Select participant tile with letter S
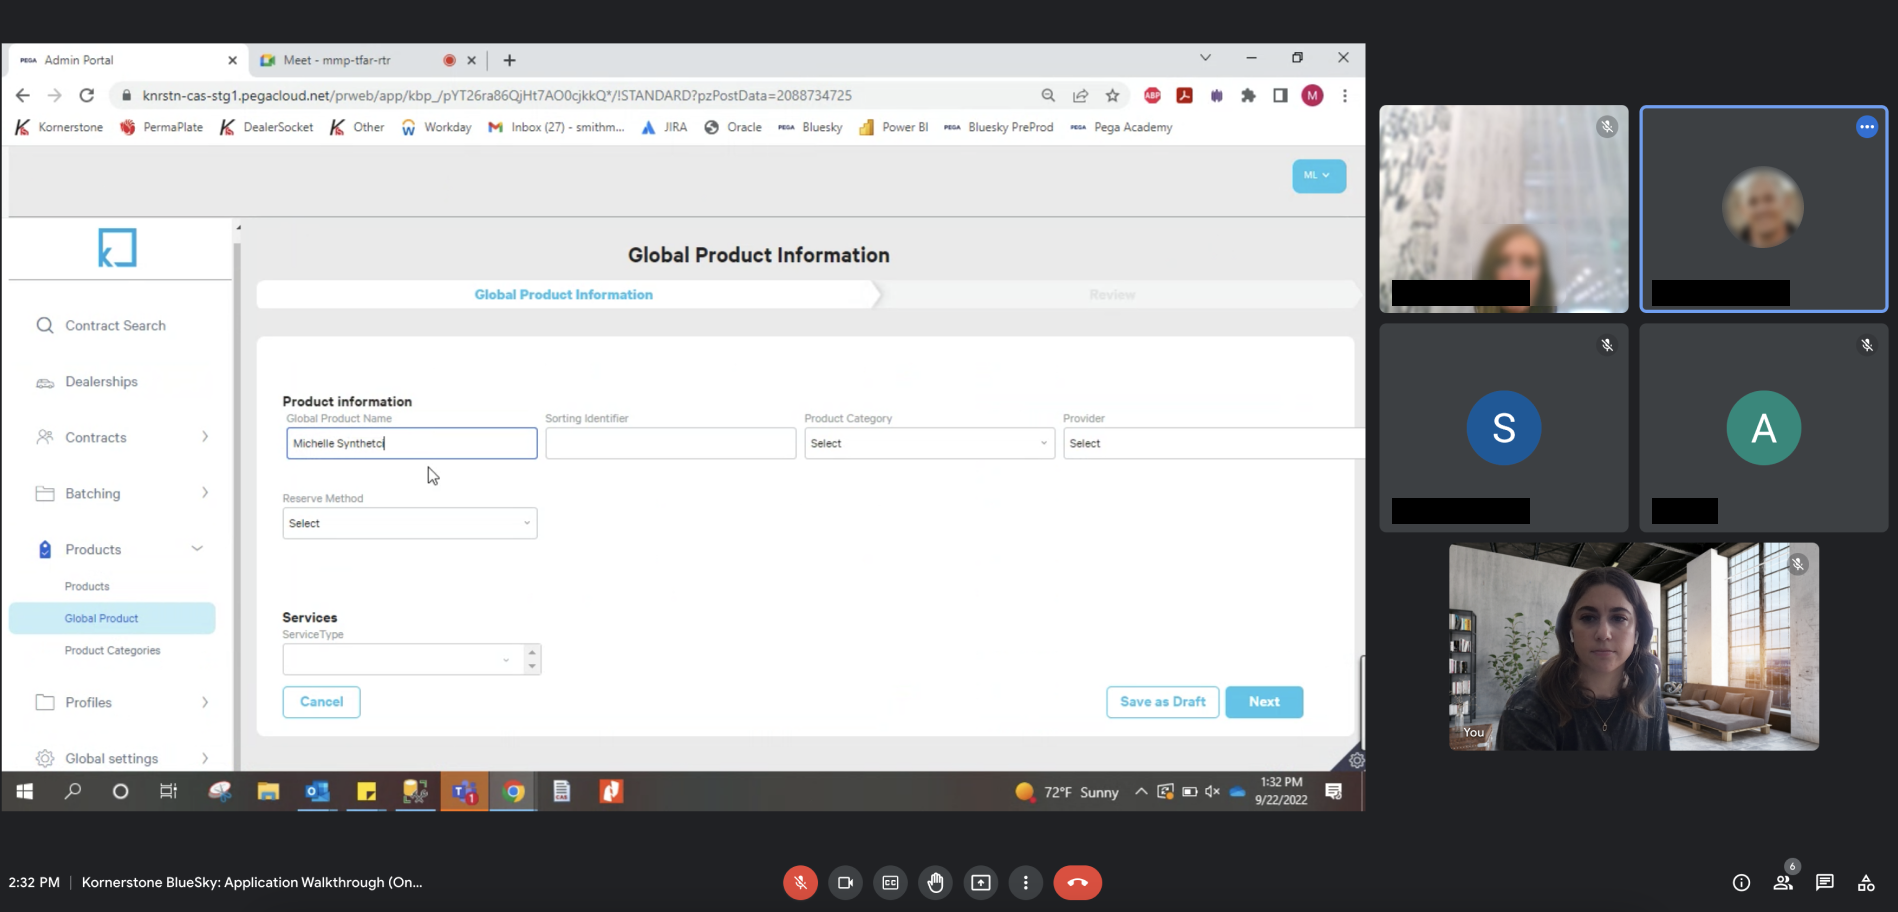Viewport: 1898px width, 912px height. click(1503, 427)
